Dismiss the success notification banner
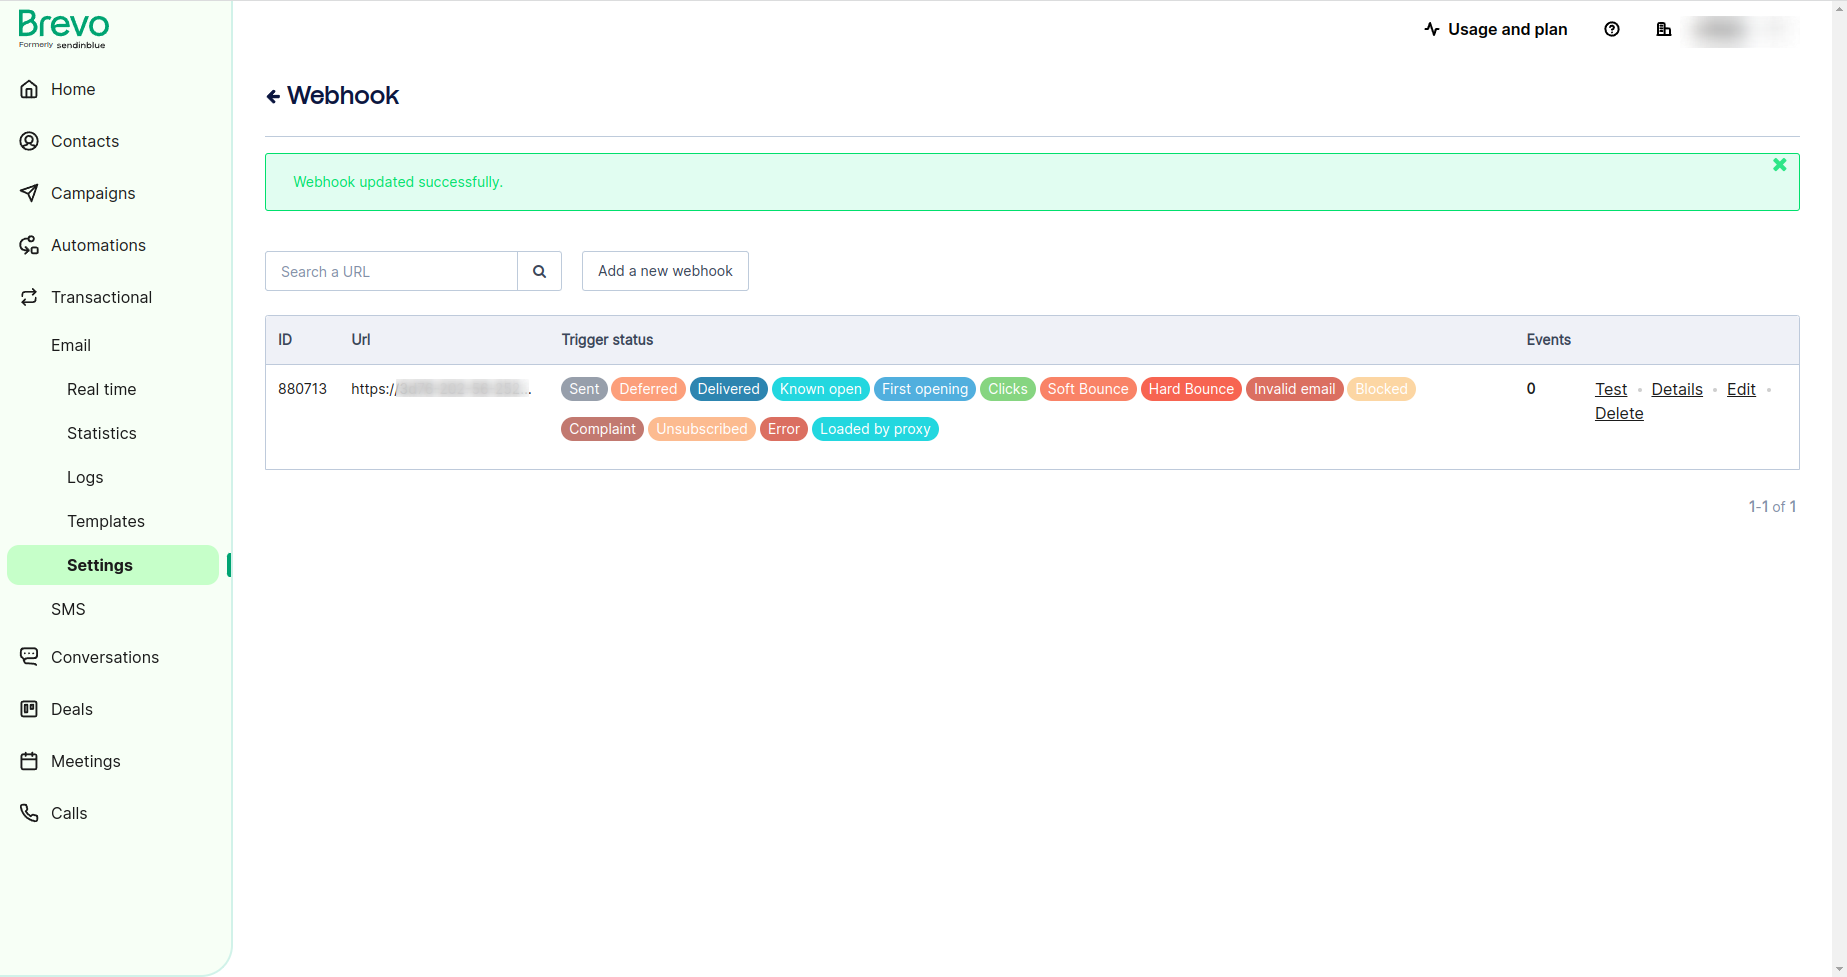The width and height of the screenshot is (1847, 977). 1779,165
